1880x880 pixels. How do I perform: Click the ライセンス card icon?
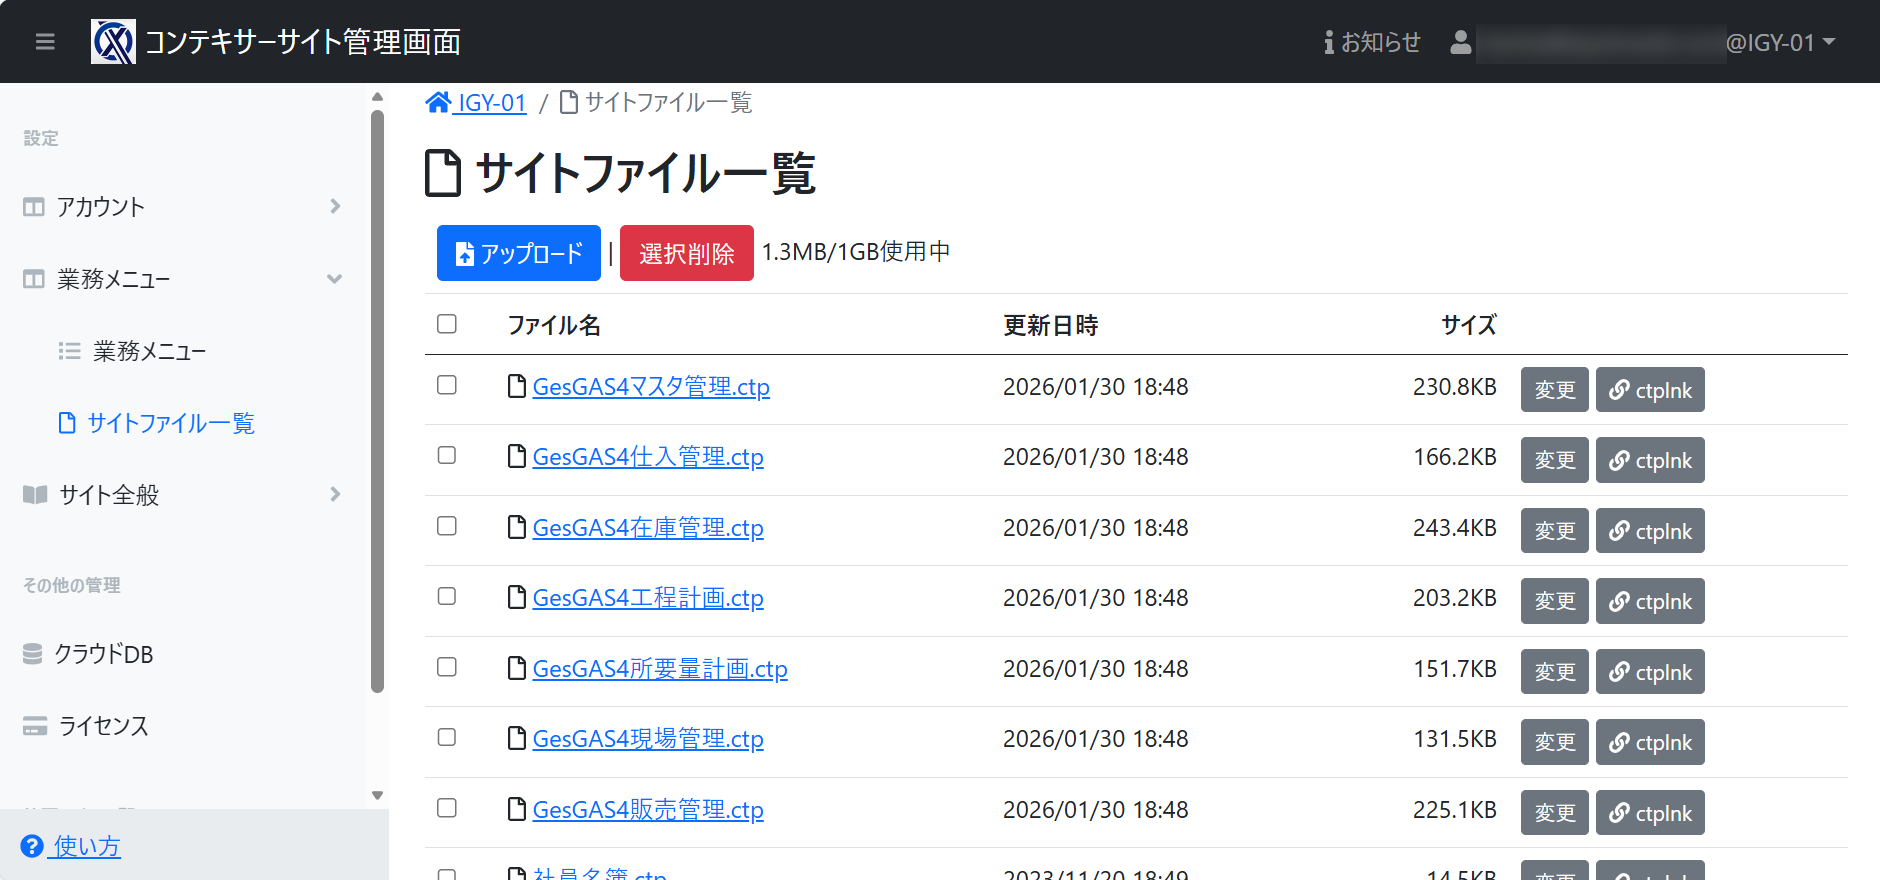[35, 726]
